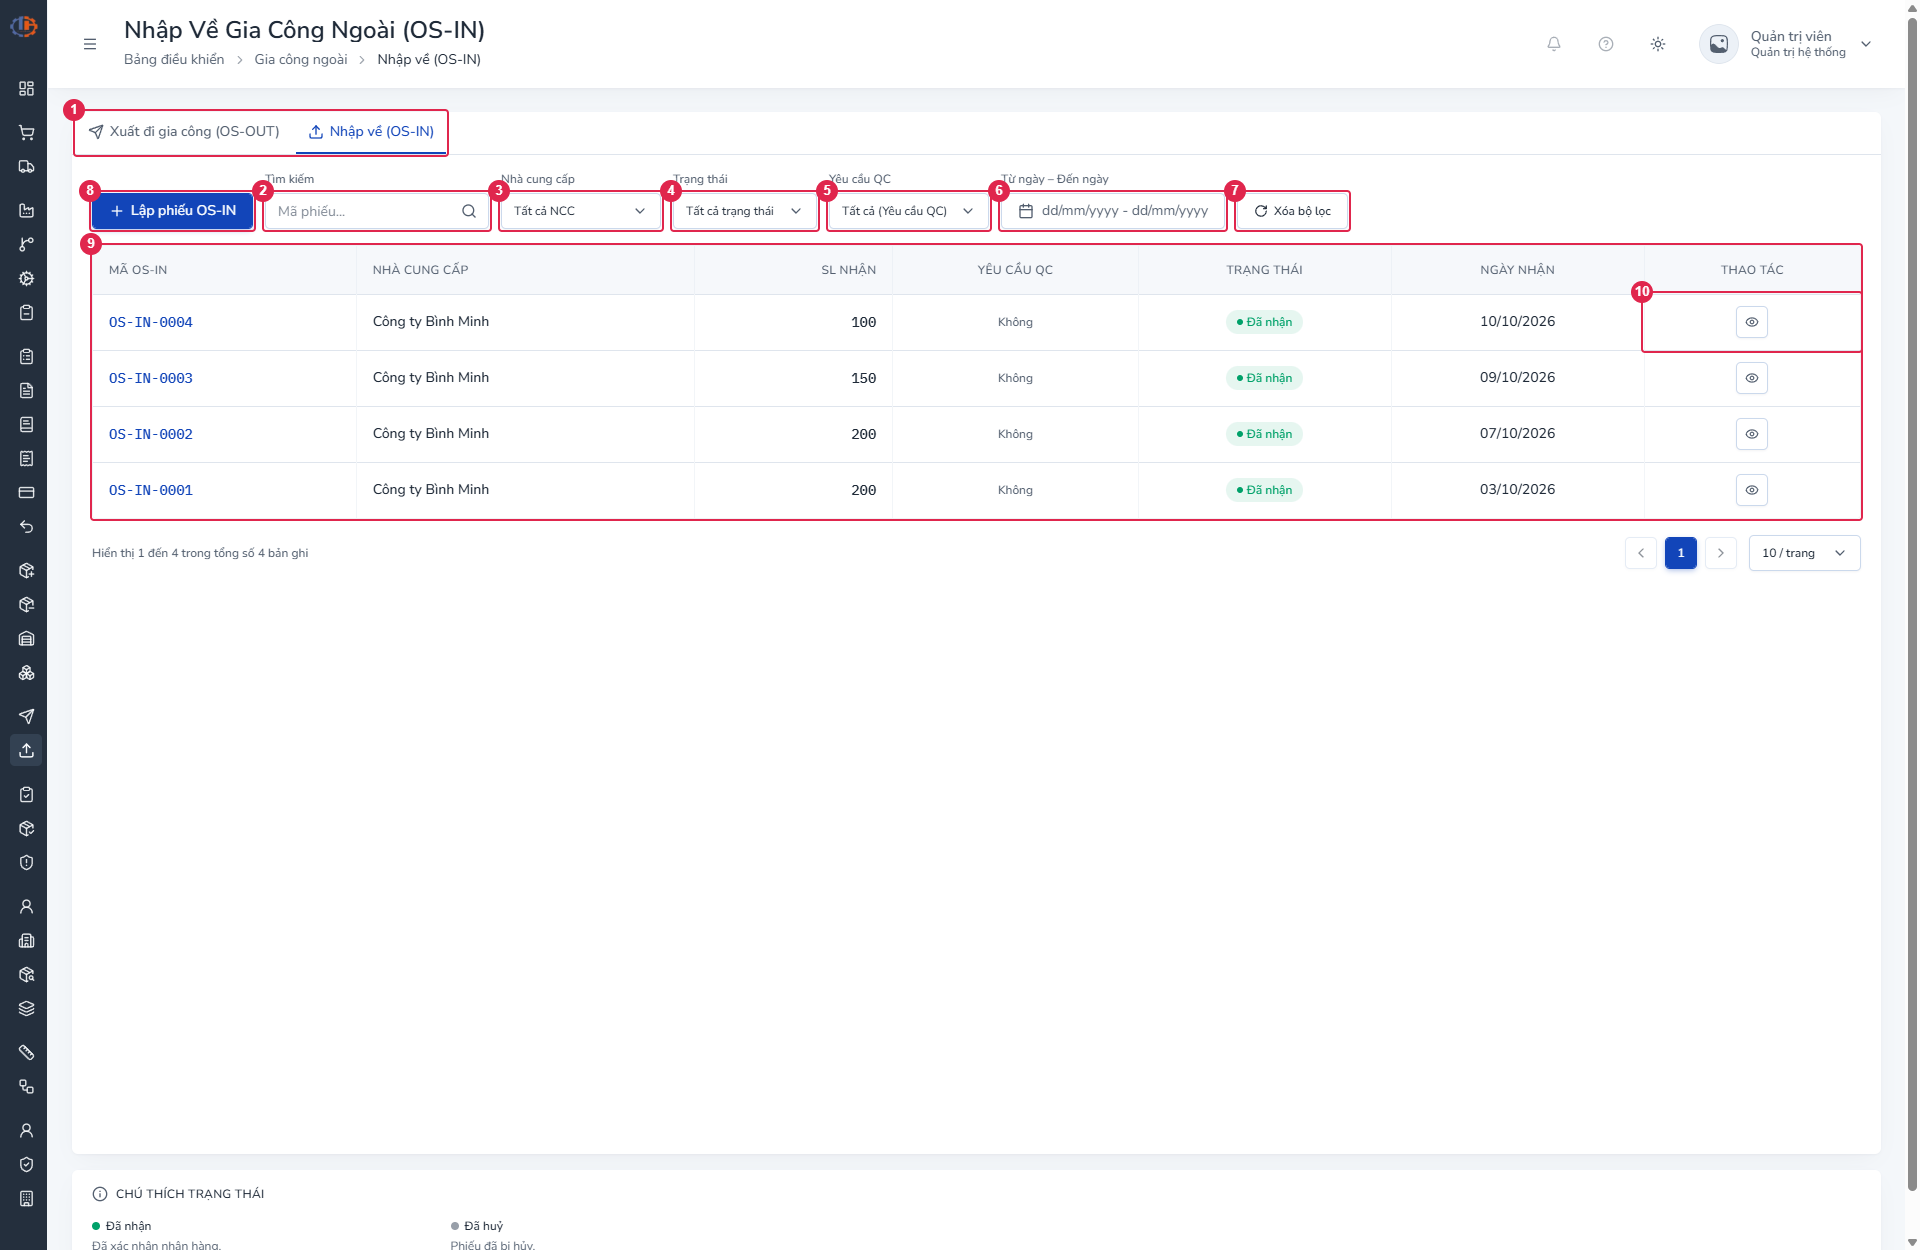Go to Bảng điều khiển breadcrumb
The height and width of the screenshot is (1250, 1920).
click(x=174, y=60)
